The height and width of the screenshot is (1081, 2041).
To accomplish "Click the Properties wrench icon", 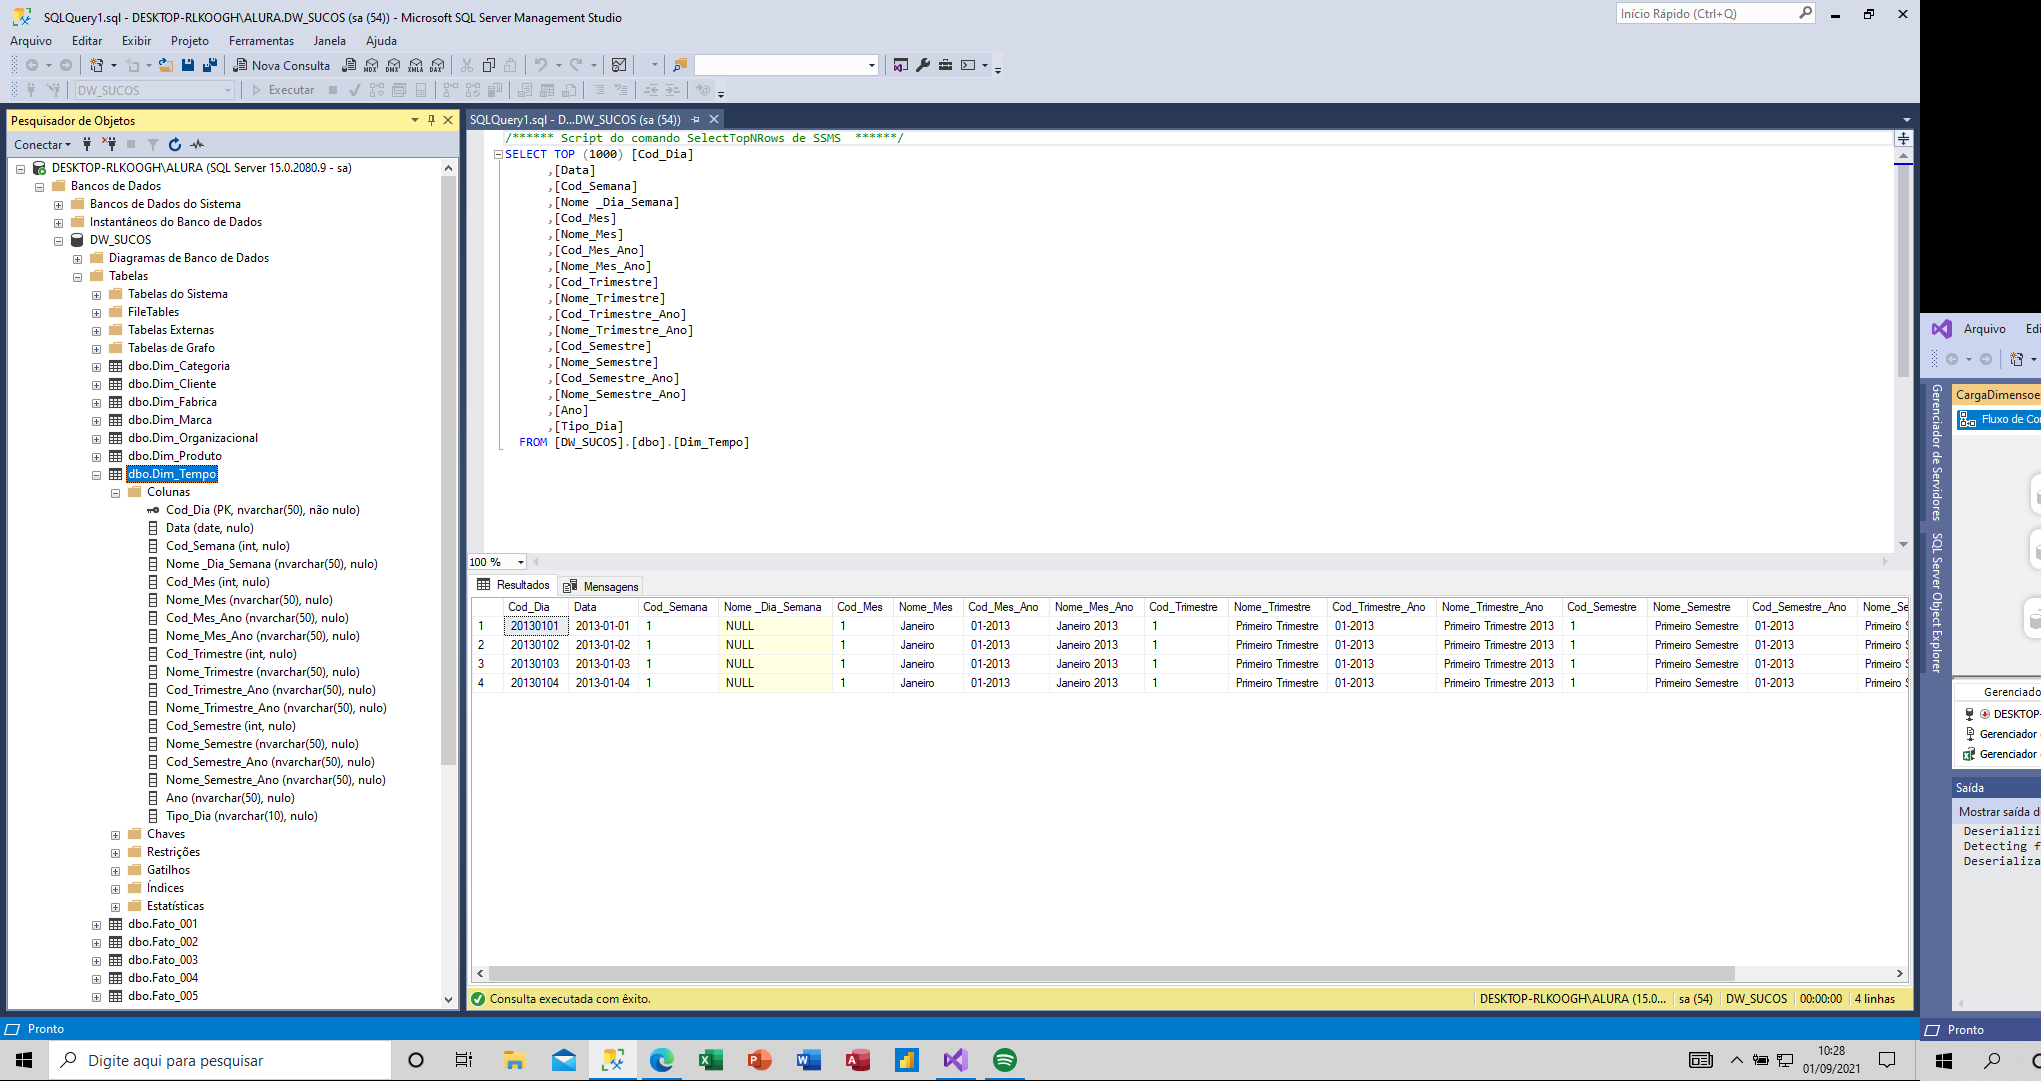I will pos(923,65).
